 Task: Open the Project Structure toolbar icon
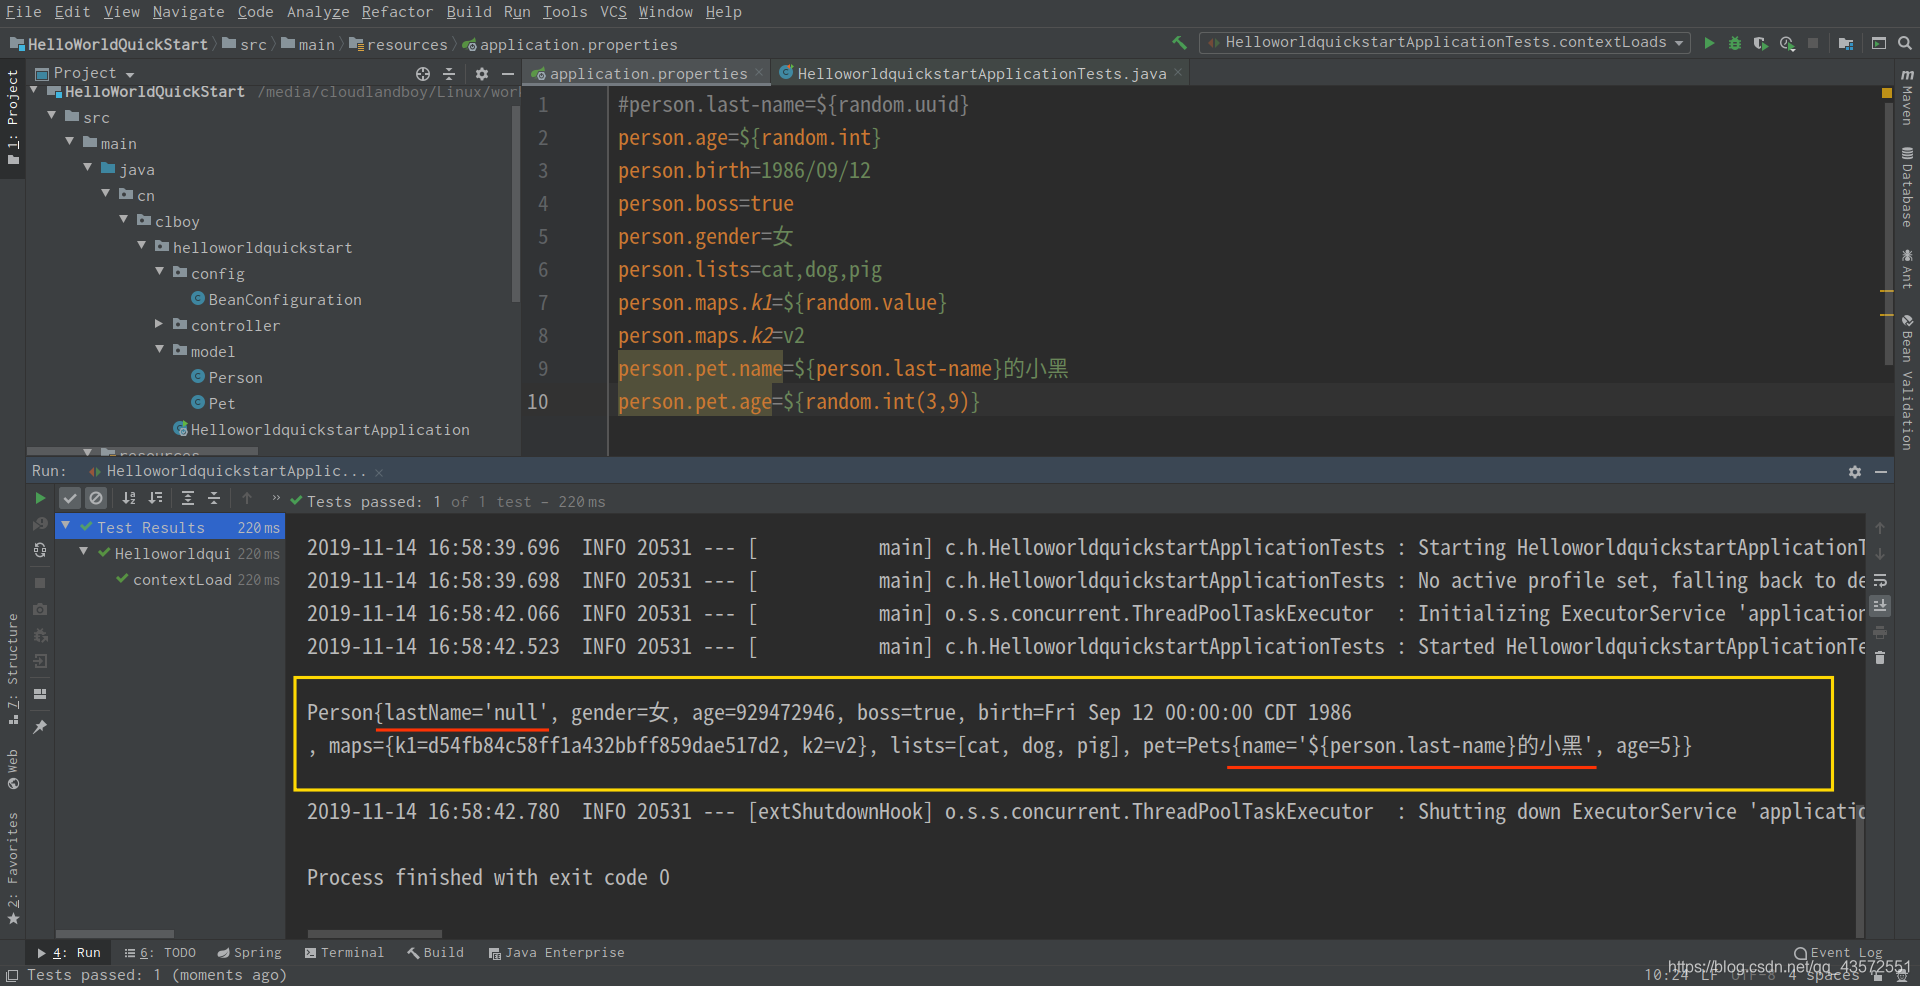pos(1846,43)
